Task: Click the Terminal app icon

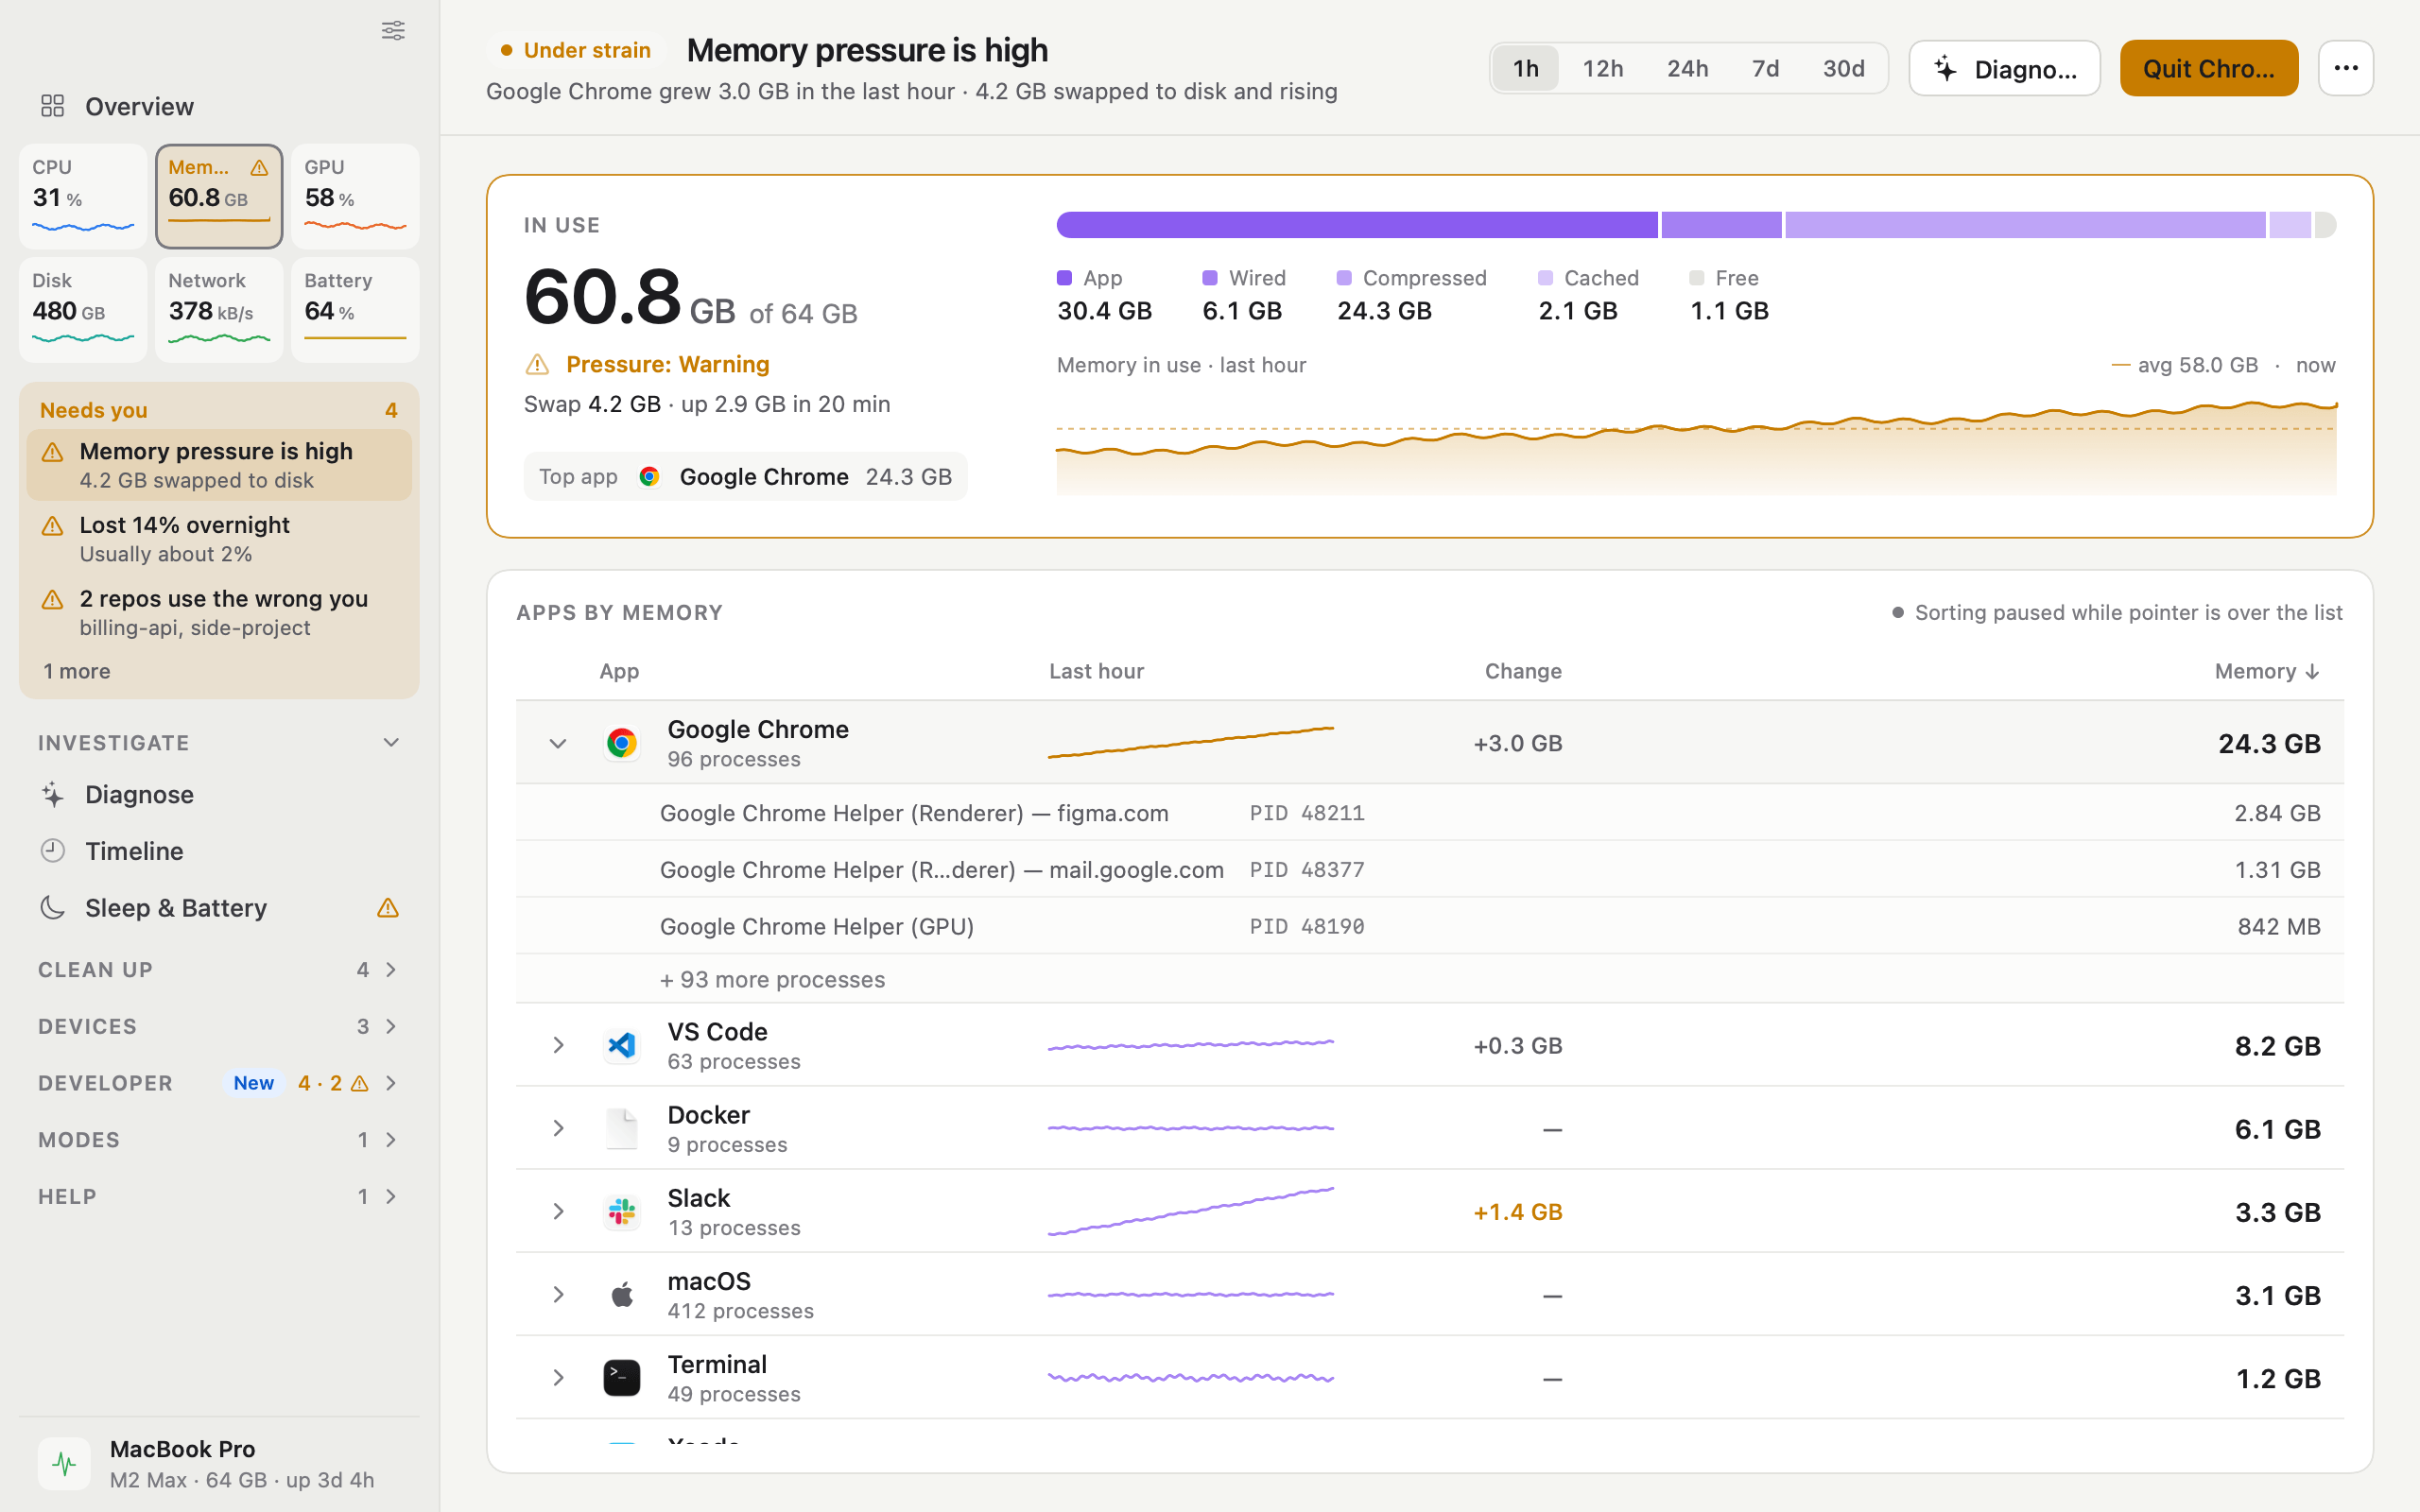Action: point(621,1378)
